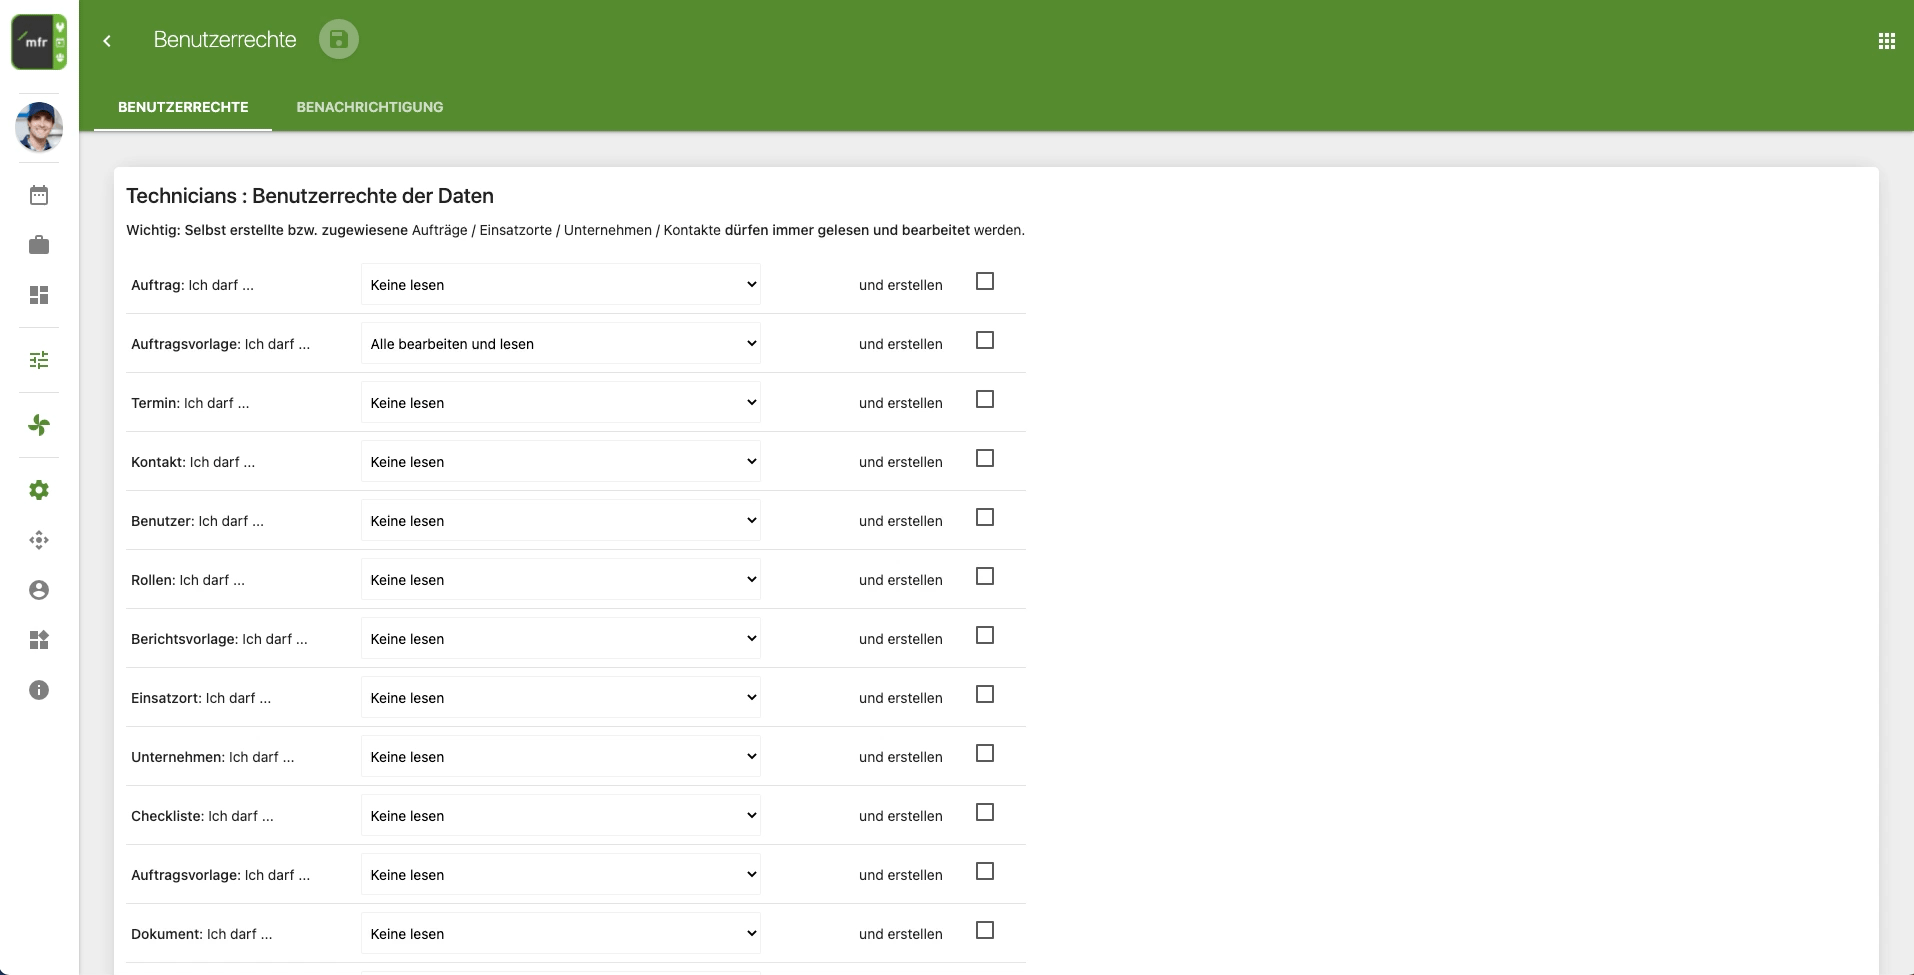The image size is (1914, 975).
Task: Open settings via green gear icon
Action: pos(39,490)
